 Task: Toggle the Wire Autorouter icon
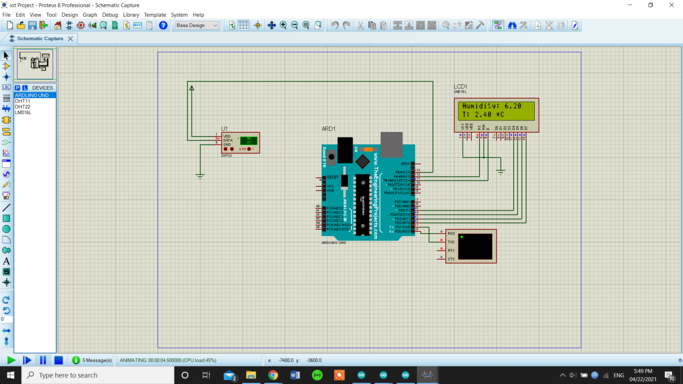click(498, 26)
